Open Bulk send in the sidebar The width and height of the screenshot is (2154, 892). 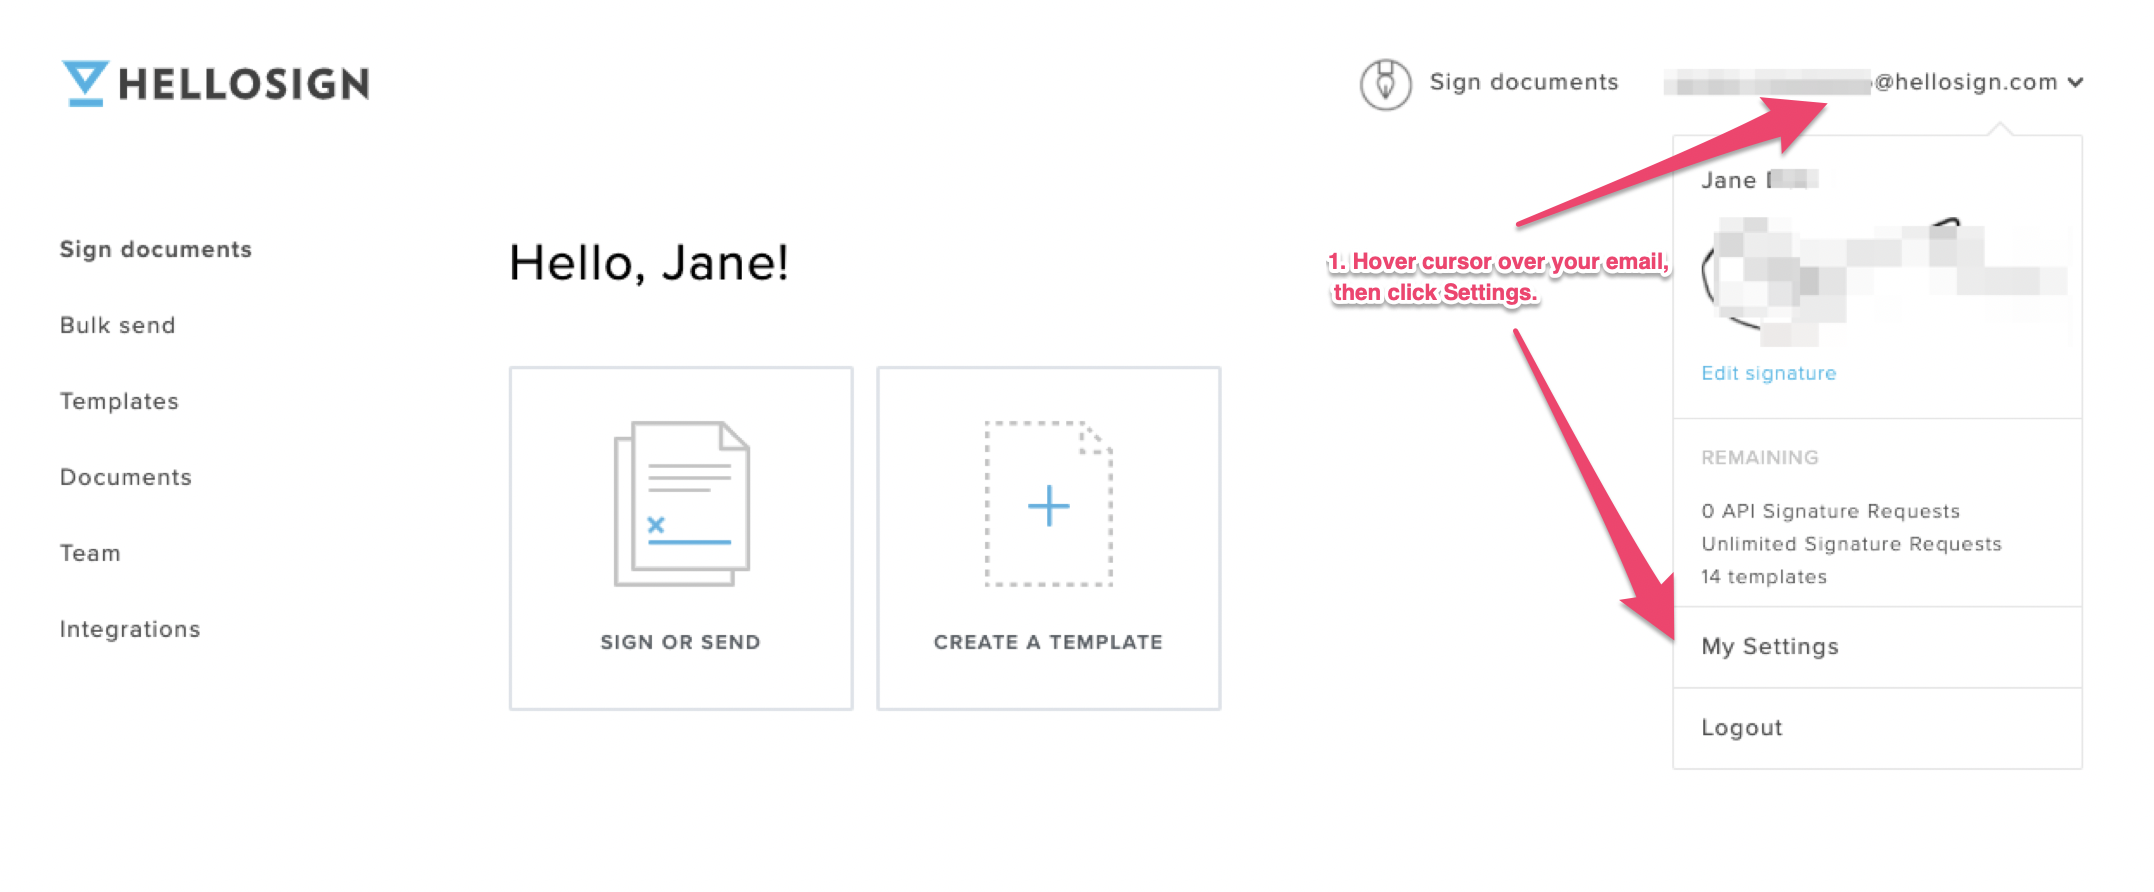[x=118, y=325]
